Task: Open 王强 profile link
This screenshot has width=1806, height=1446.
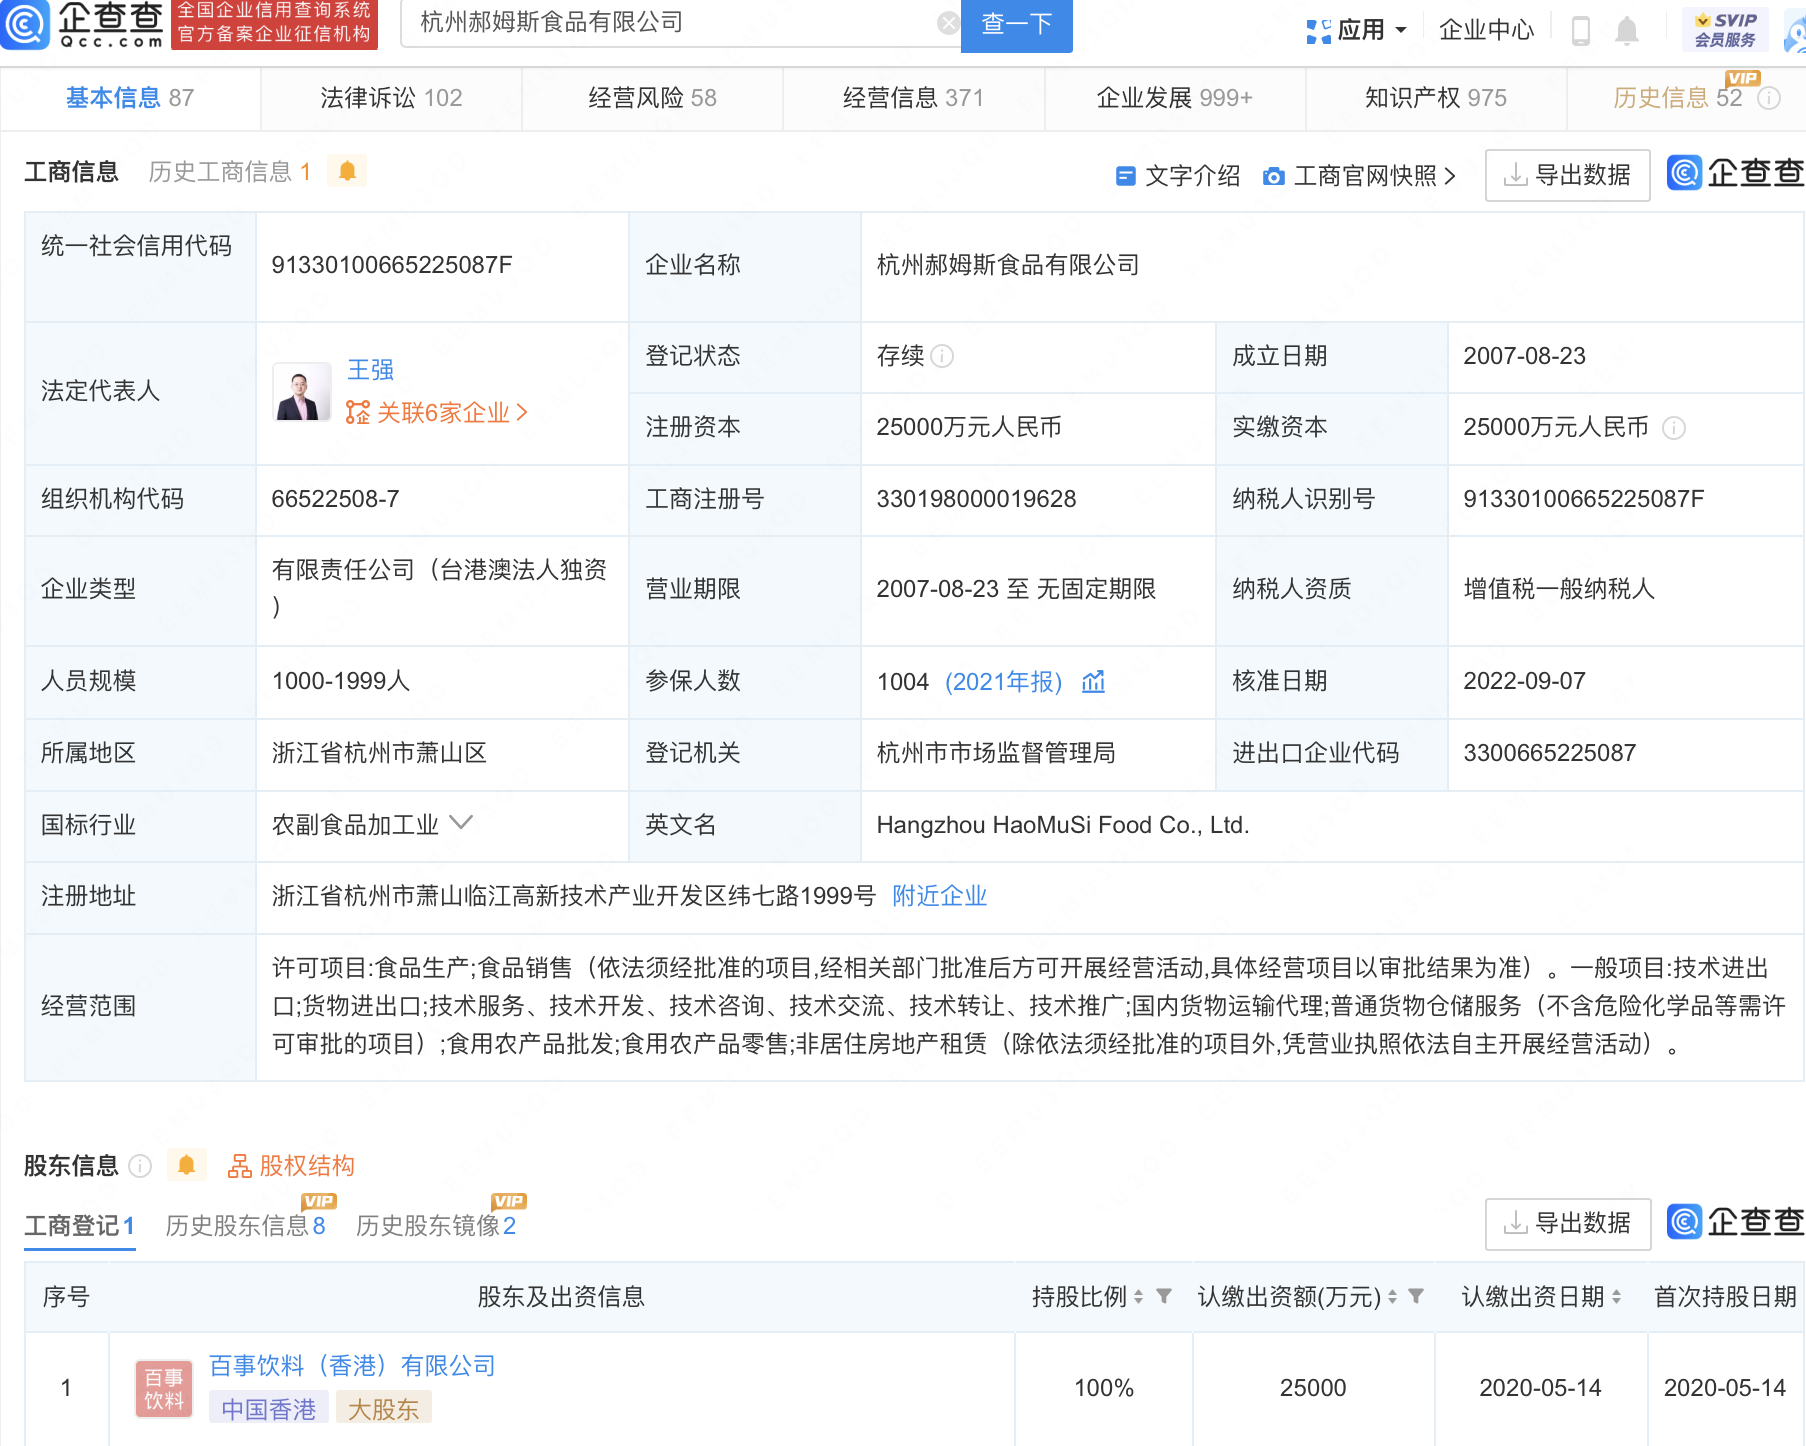Action: point(370,370)
